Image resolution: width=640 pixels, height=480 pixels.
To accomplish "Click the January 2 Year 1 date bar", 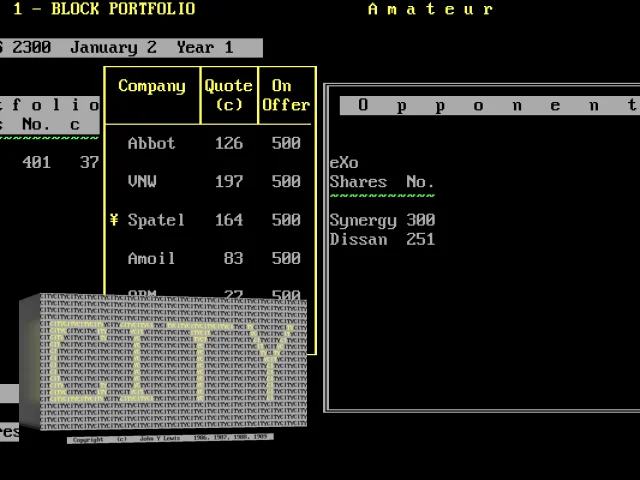I will 131,48.
